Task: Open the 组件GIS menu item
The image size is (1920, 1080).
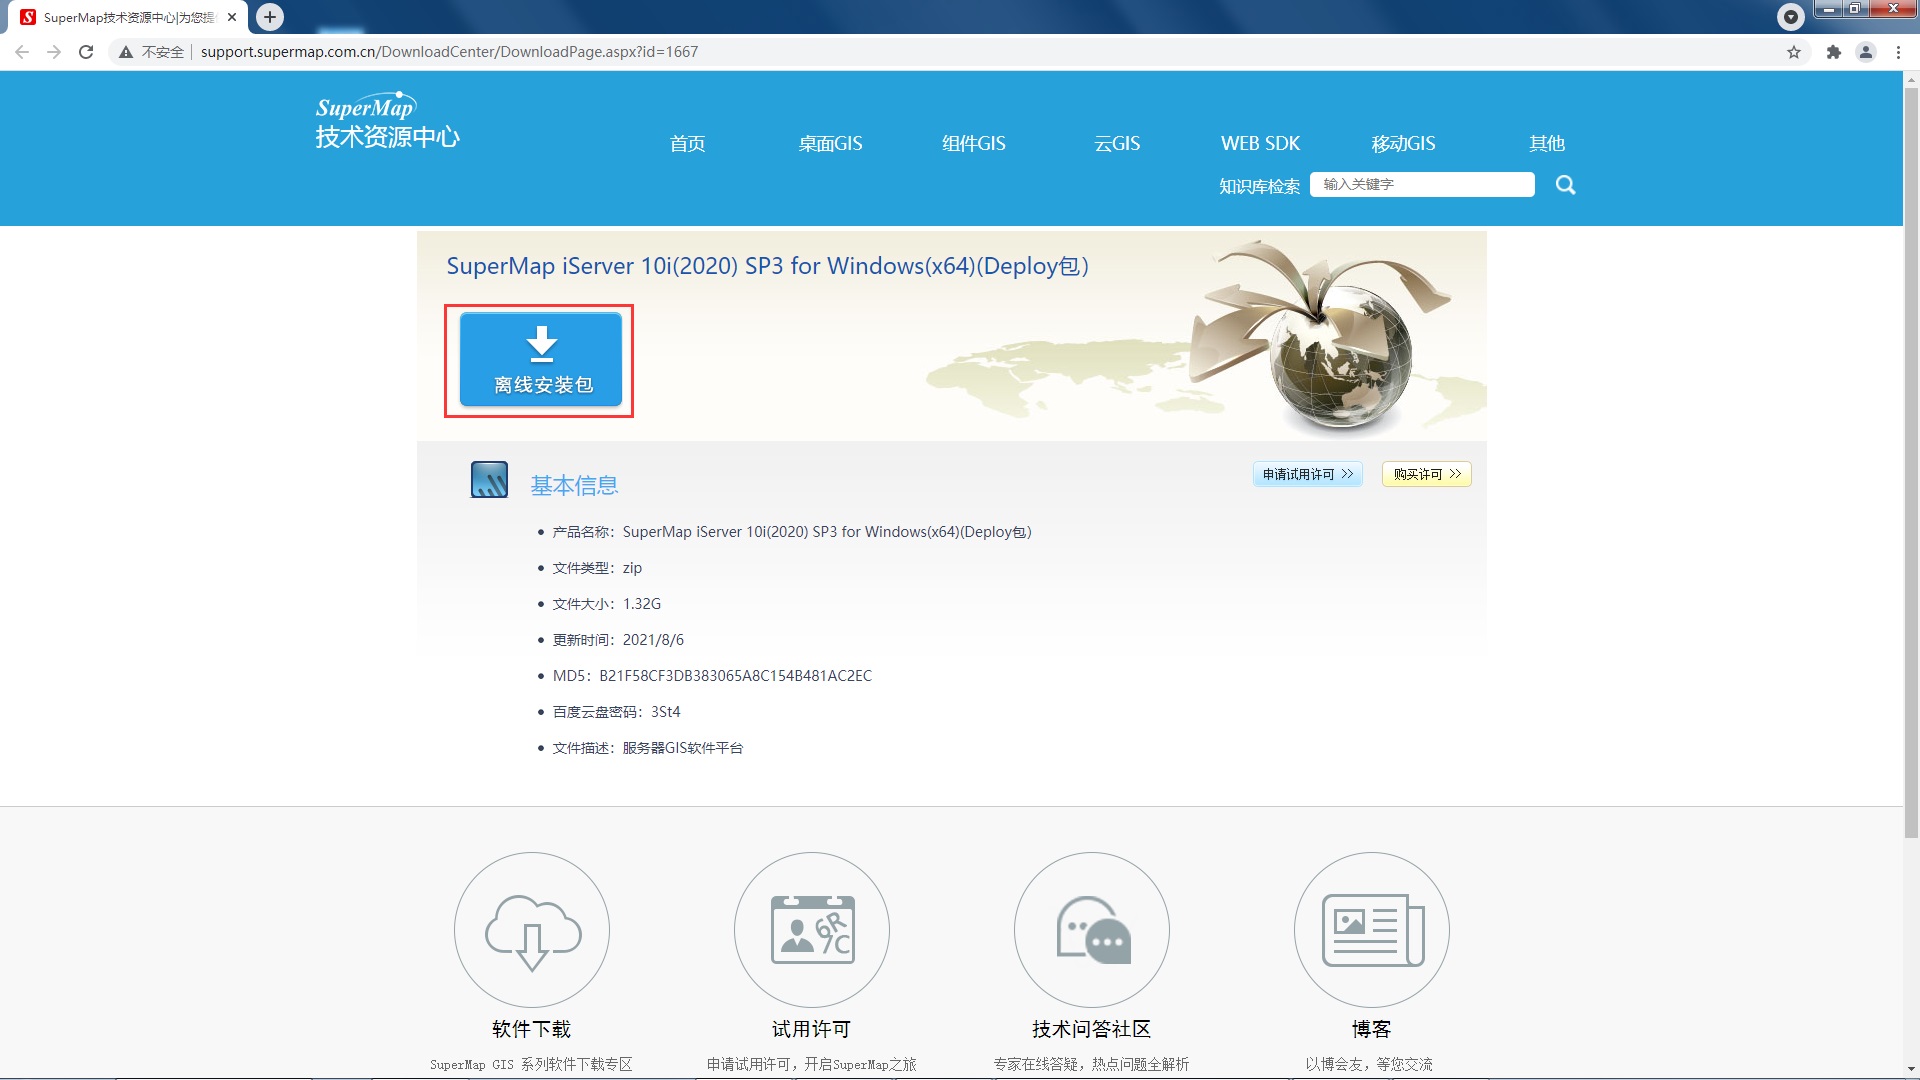Action: [x=974, y=143]
